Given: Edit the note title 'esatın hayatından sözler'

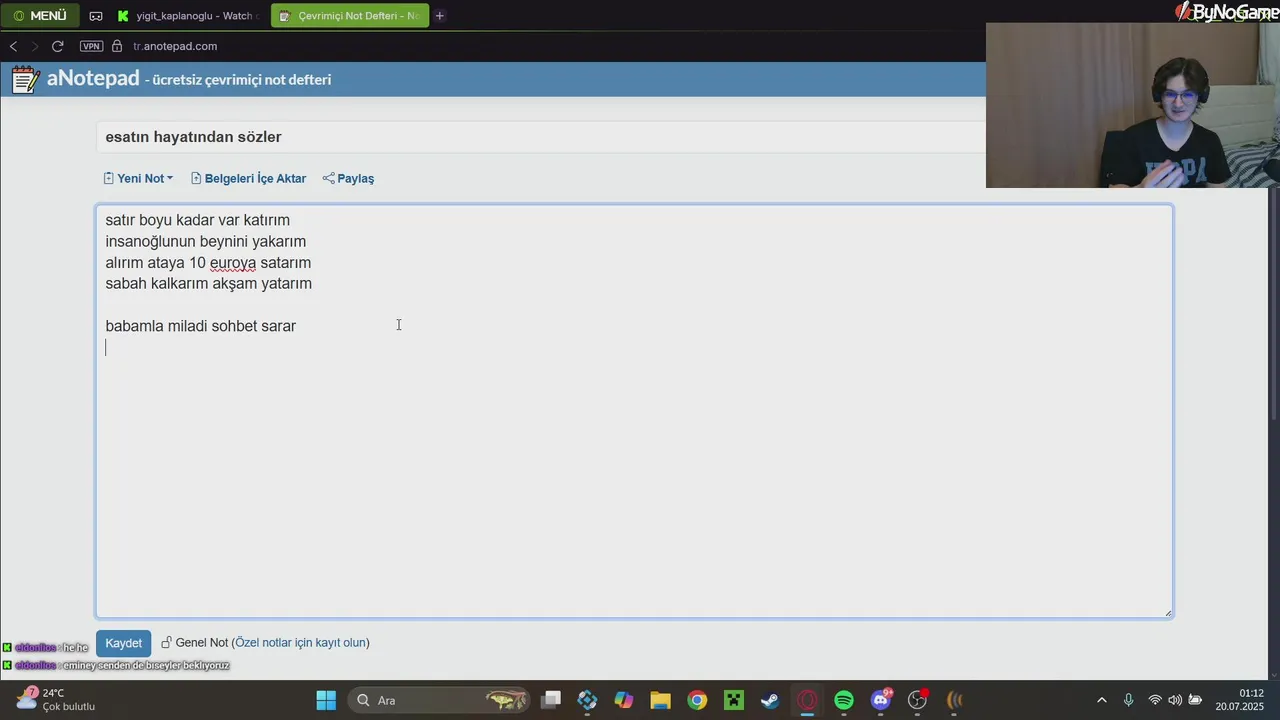Looking at the screenshot, I should [540, 137].
